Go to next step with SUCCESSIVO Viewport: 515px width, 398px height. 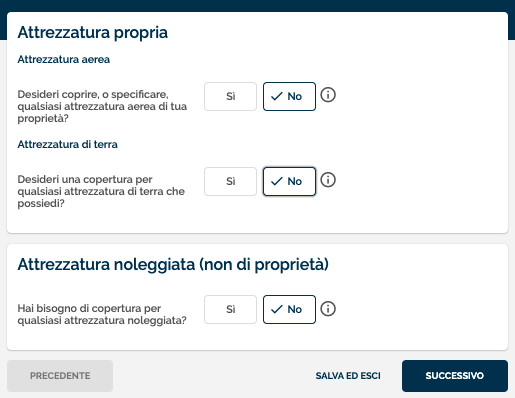click(455, 376)
